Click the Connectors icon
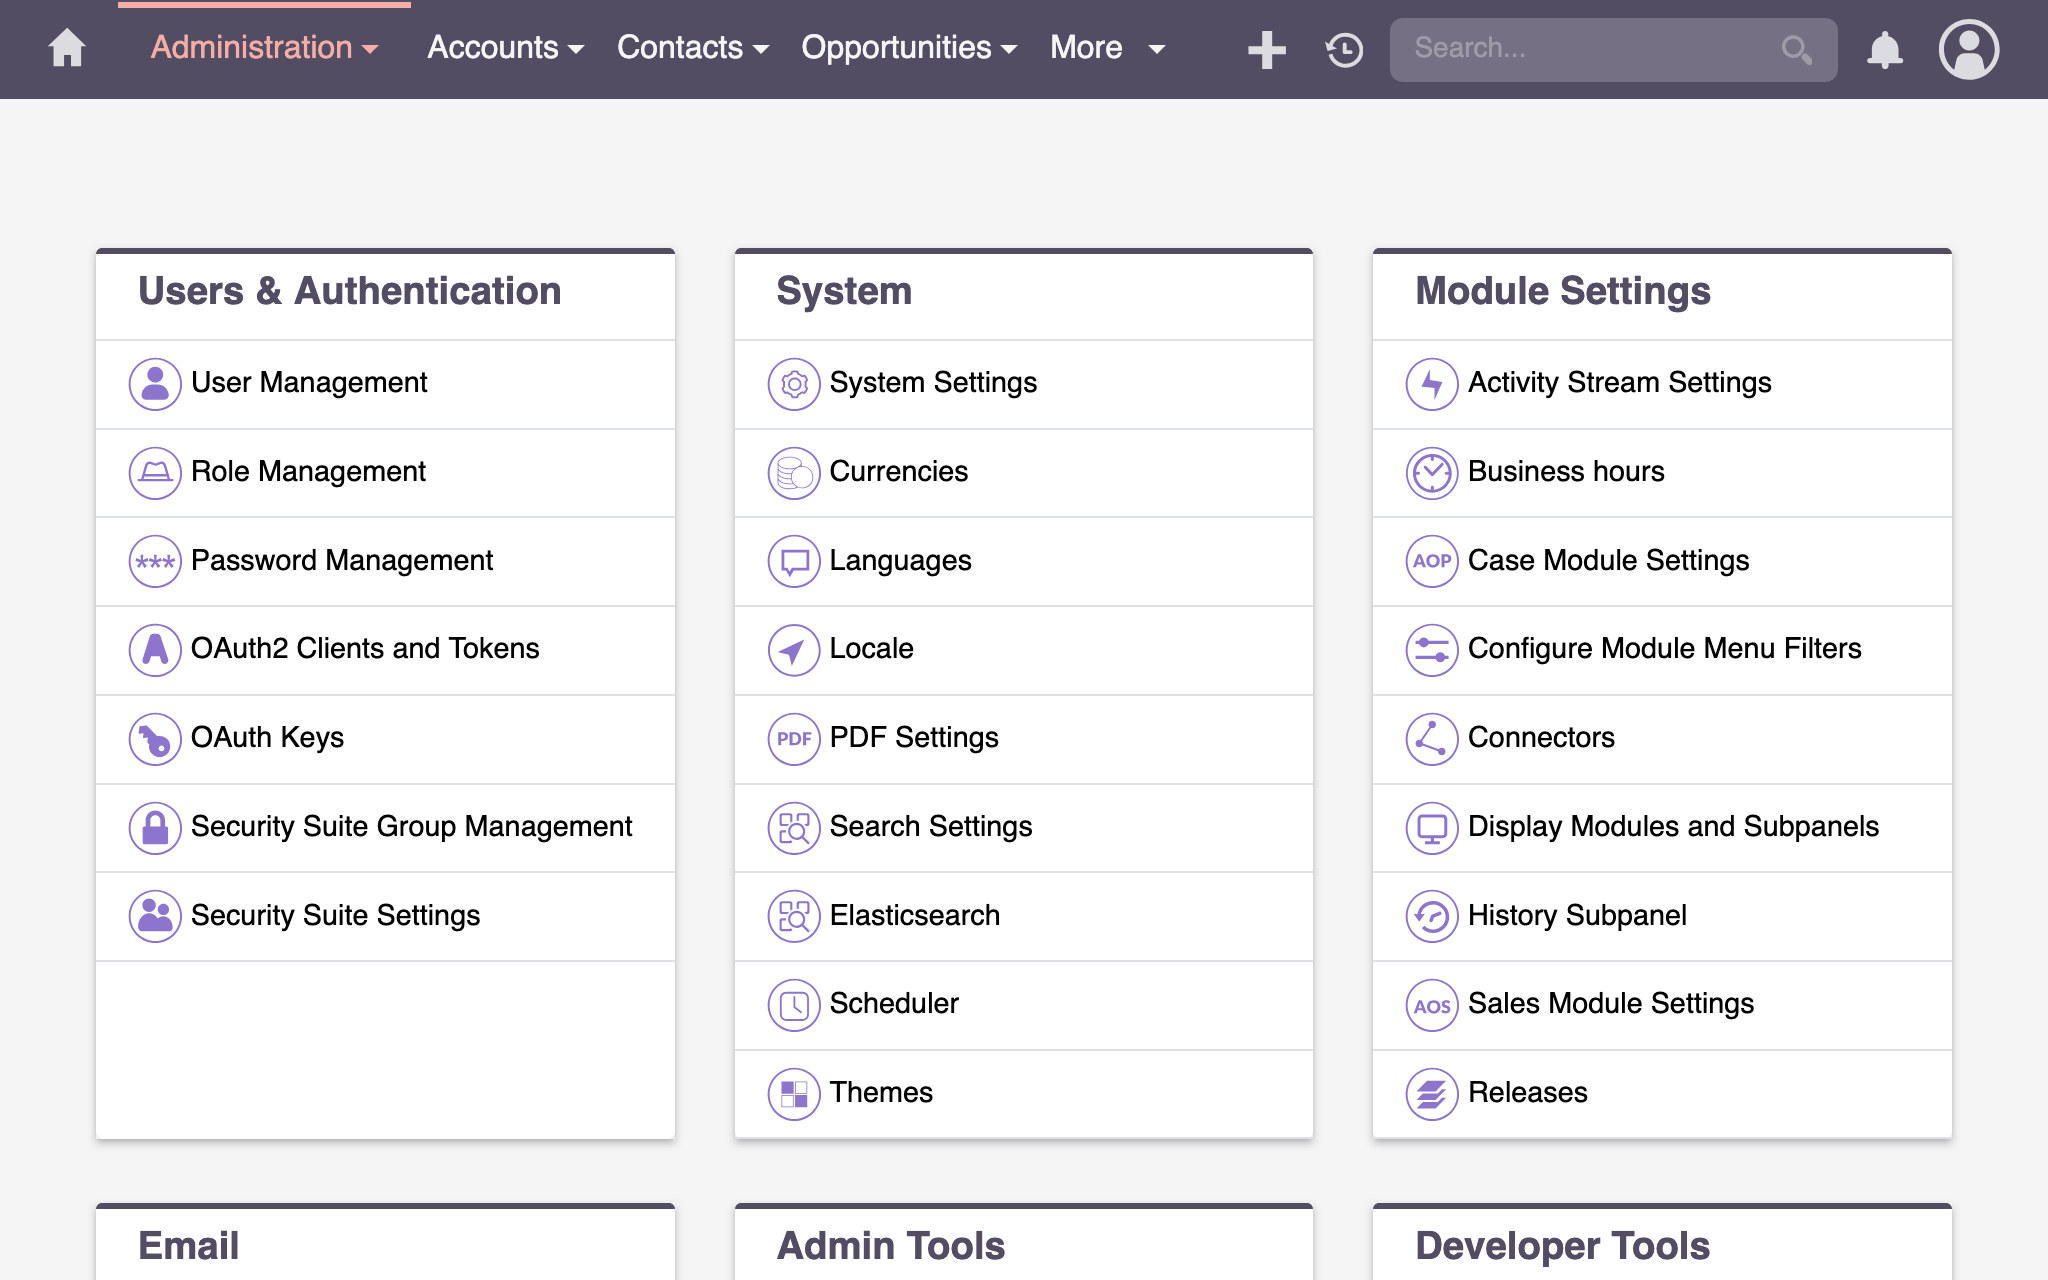Screen dimensions: 2048x1280 [x=1432, y=739]
